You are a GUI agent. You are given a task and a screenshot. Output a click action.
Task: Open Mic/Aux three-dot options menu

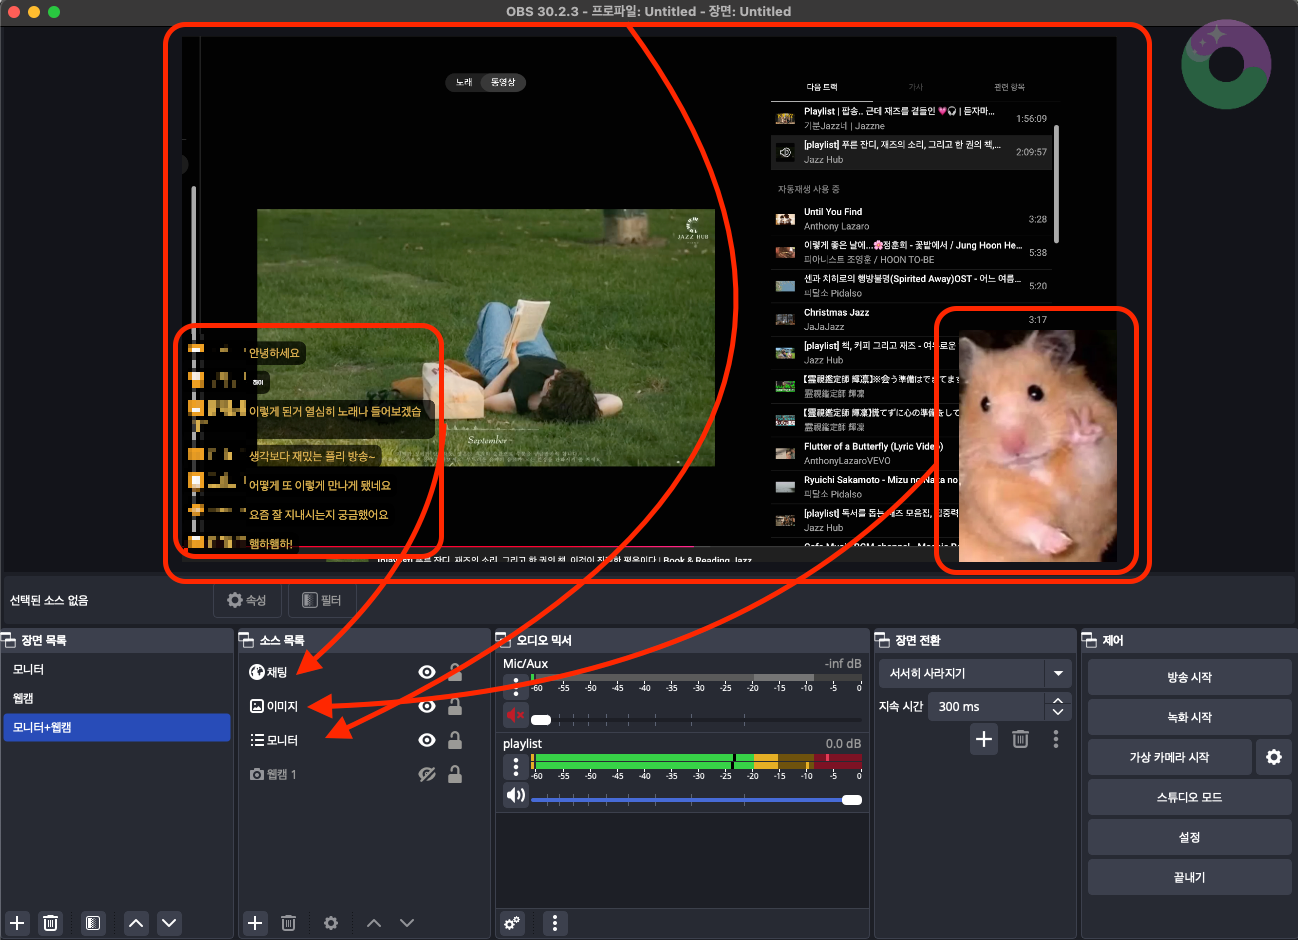point(516,686)
